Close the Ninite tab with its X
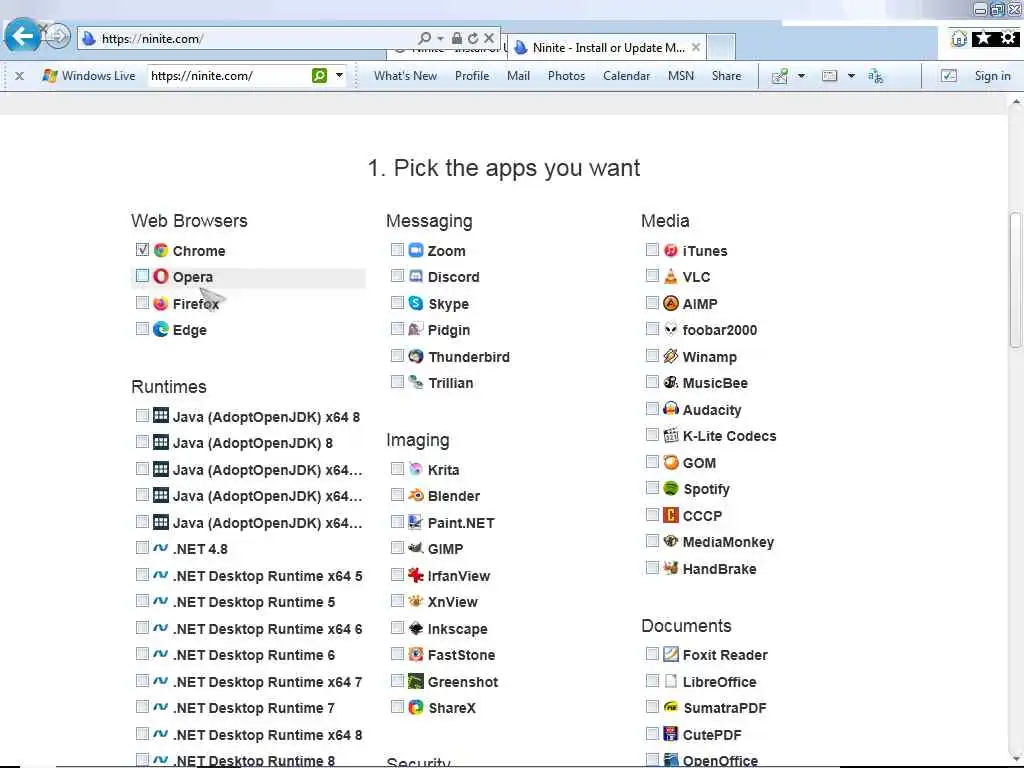The image size is (1024, 768). [x=696, y=48]
